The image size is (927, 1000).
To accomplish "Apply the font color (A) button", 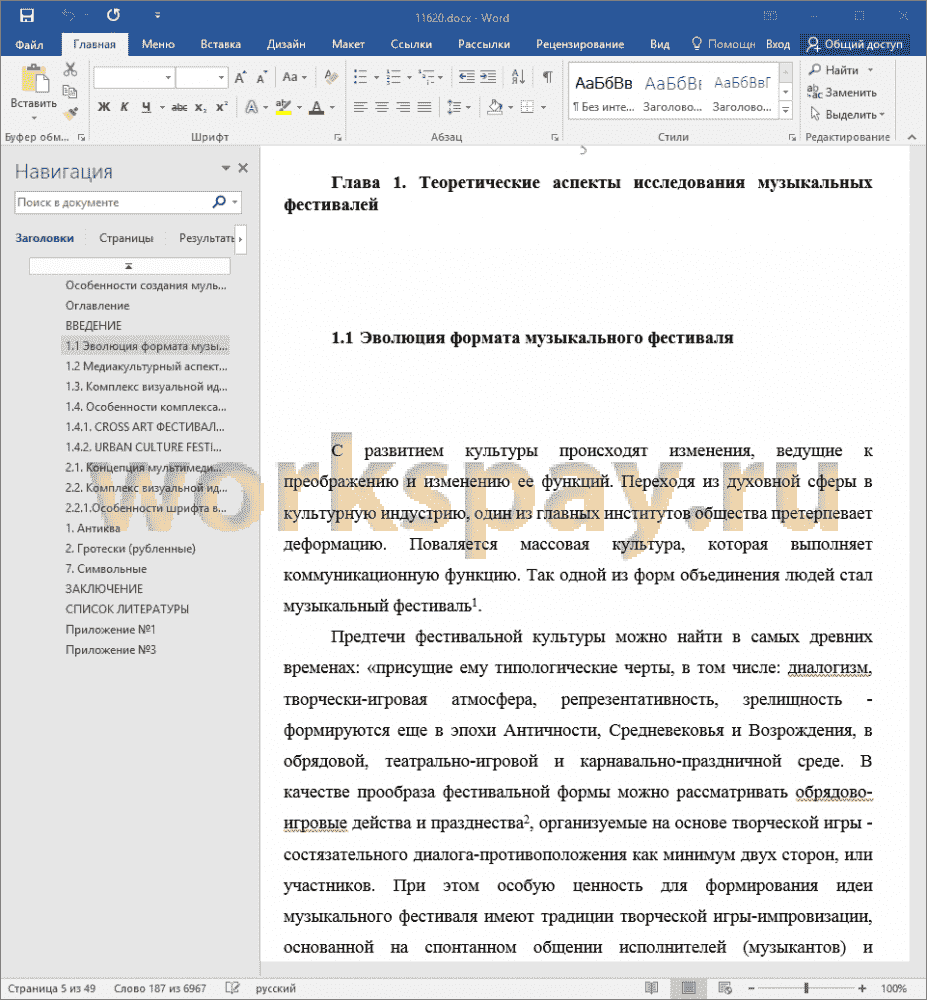I will [x=316, y=107].
